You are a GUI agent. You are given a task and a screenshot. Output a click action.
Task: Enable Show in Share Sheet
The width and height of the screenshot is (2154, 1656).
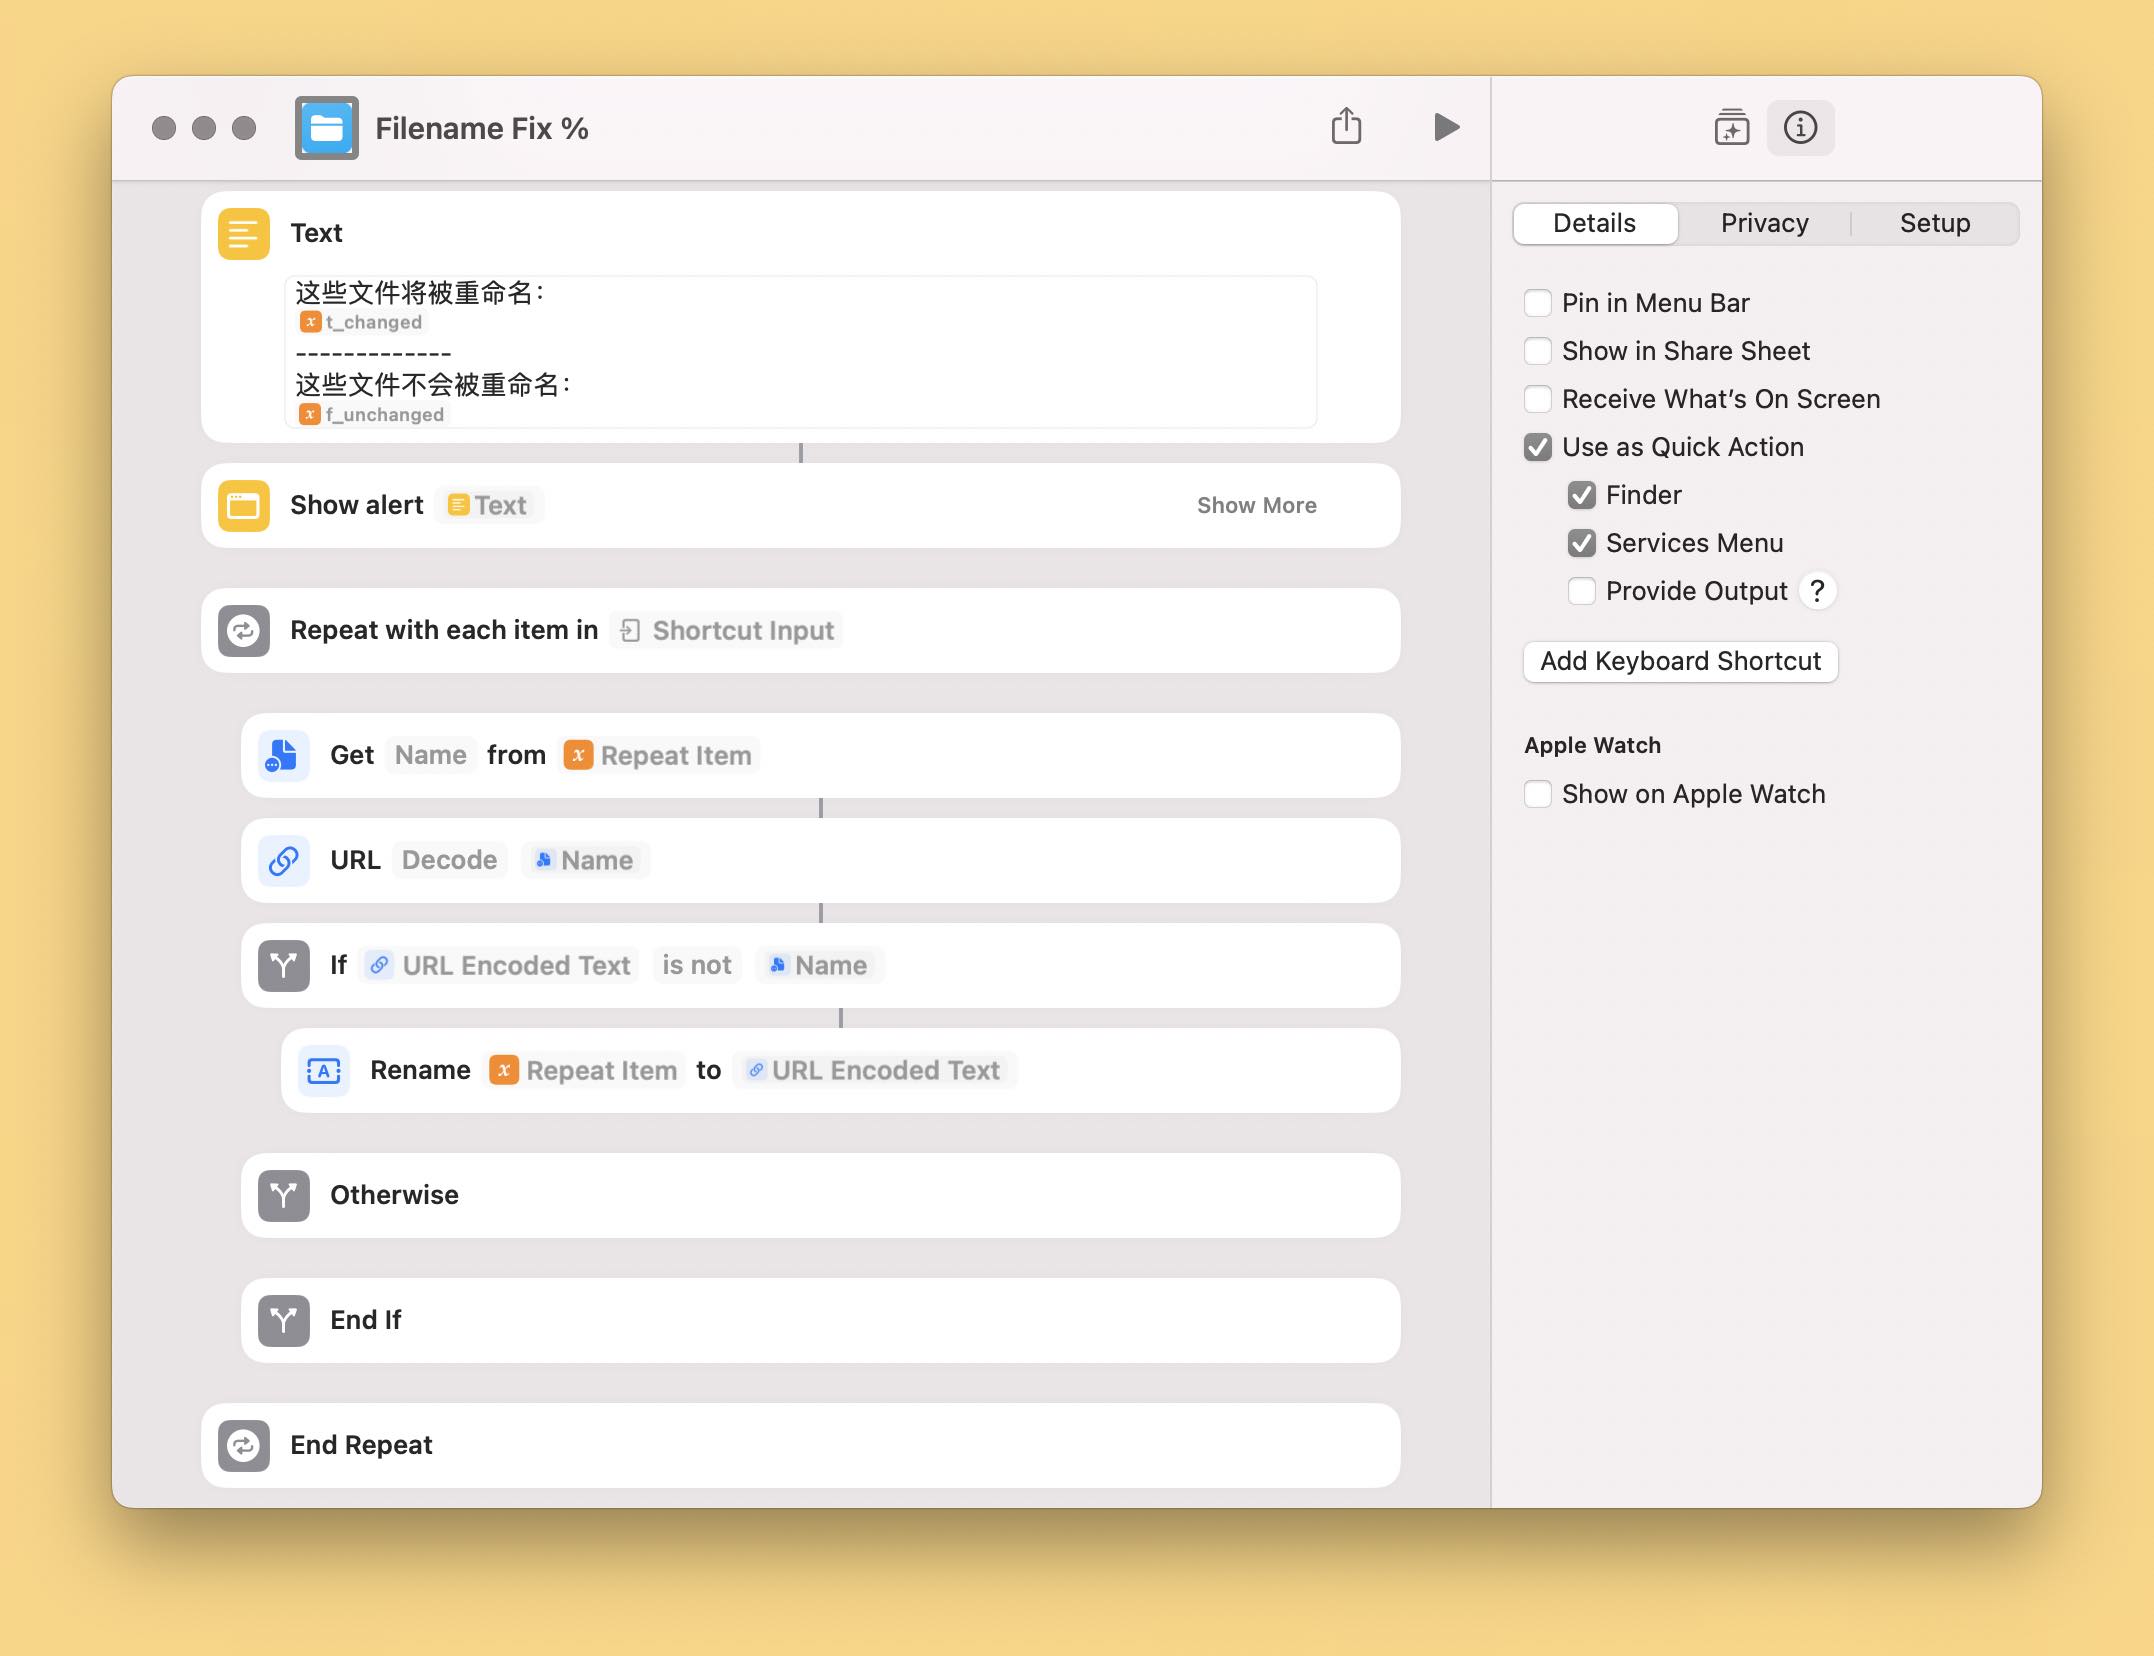(1538, 351)
